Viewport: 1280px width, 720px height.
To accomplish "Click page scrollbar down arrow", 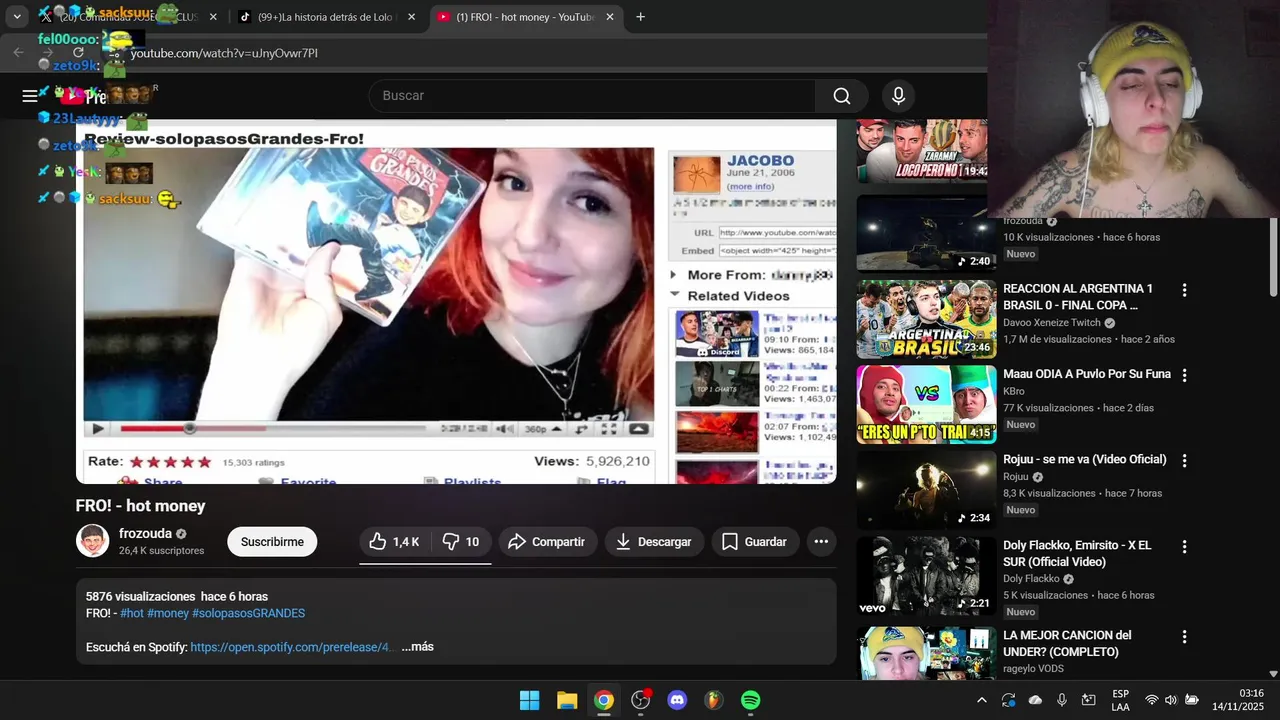I will coord(1273,674).
